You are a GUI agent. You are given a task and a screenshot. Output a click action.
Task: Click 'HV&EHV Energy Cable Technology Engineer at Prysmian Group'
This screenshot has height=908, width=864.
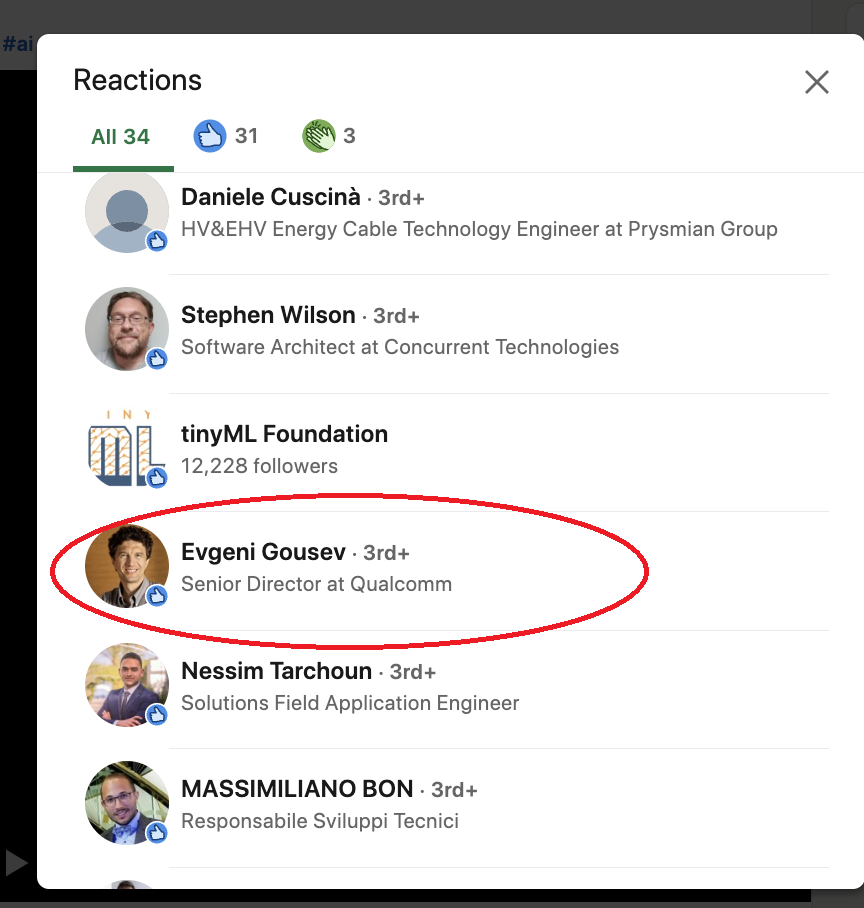[x=479, y=229]
